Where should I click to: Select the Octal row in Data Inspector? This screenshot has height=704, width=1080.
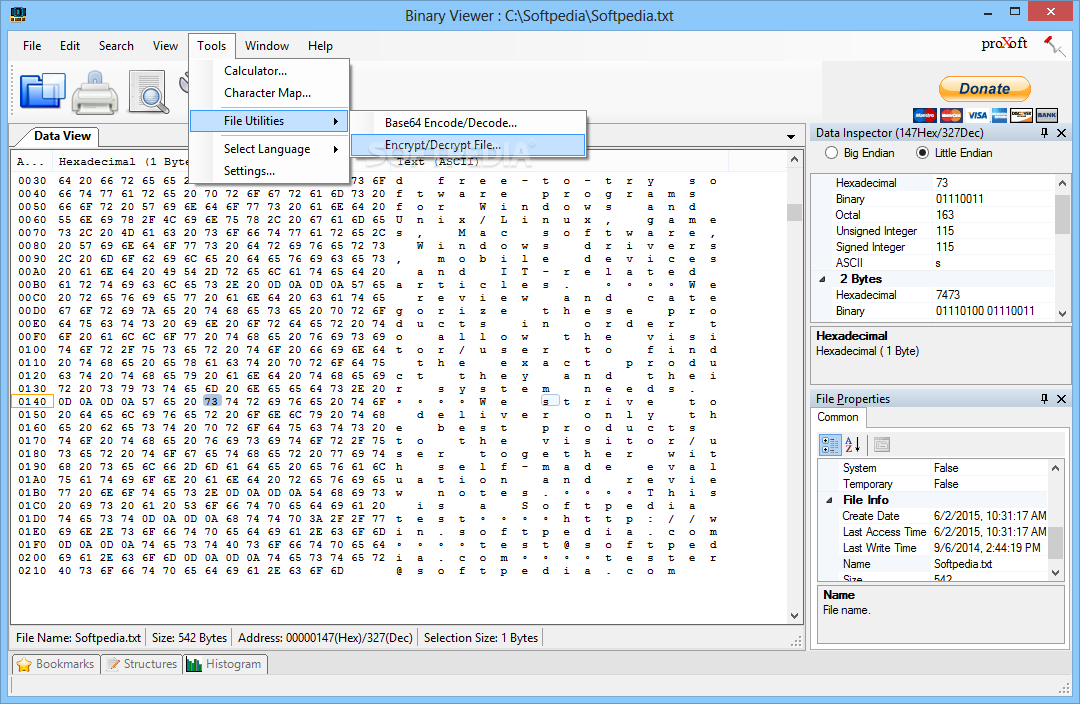933,215
